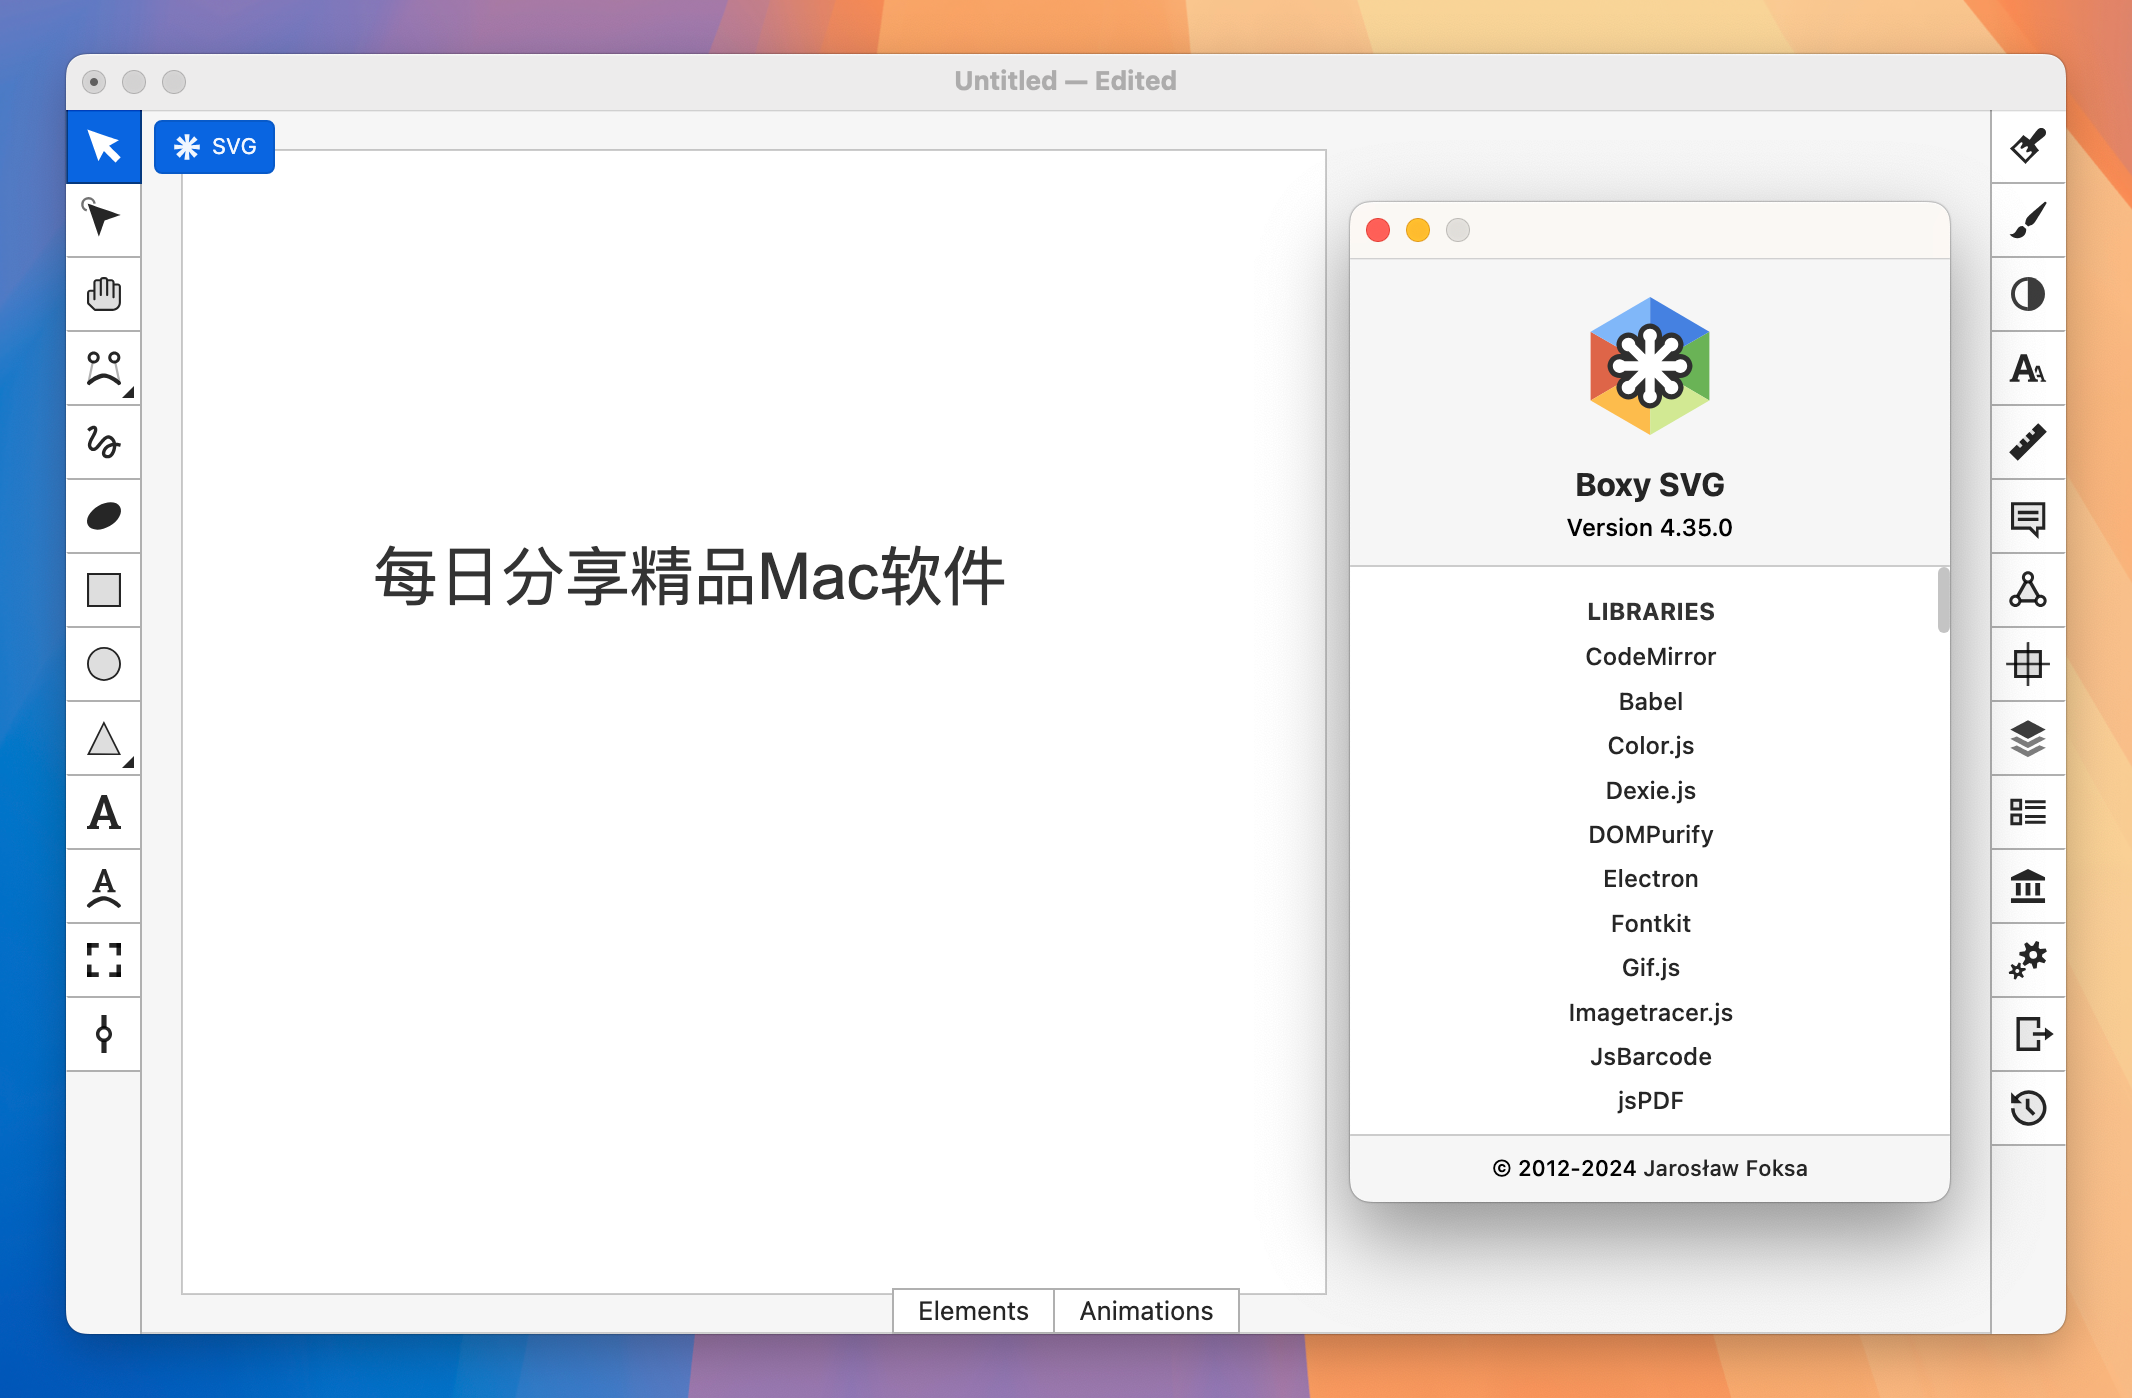The height and width of the screenshot is (1398, 2132).
Task: Click the Version 4.35.0 text
Action: 1650,528
